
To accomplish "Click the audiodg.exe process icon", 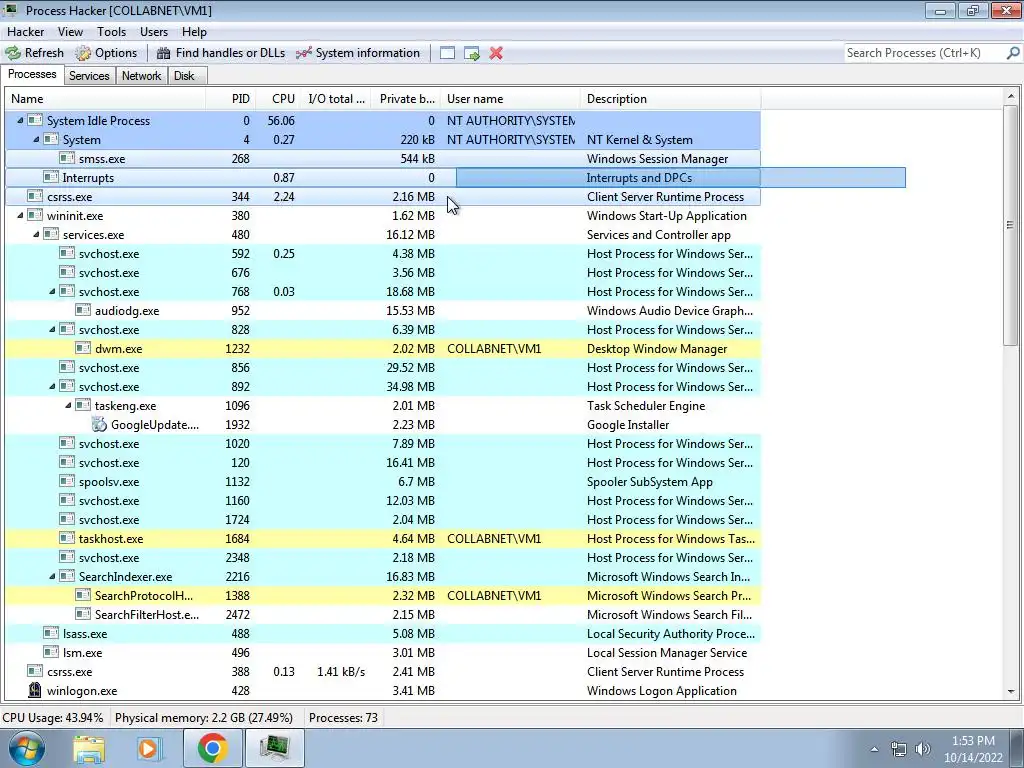I will (x=83, y=310).
